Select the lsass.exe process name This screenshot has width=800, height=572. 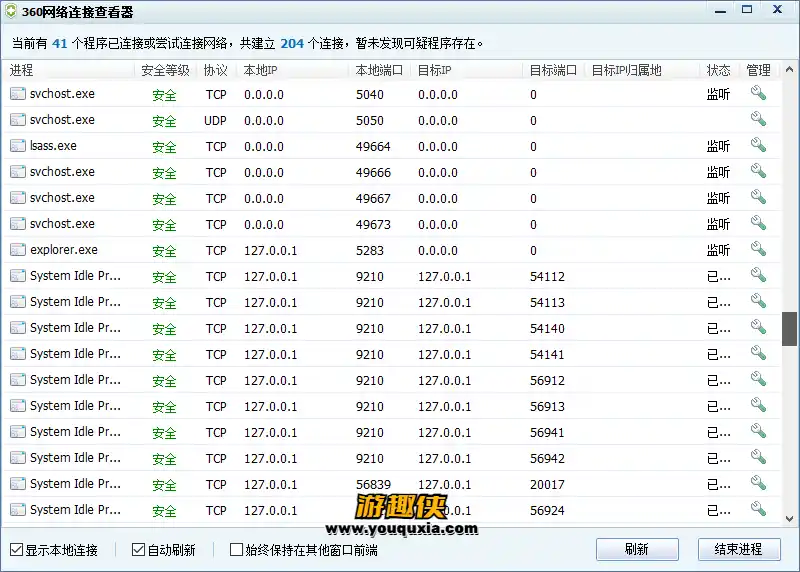click(x=53, y=146)
